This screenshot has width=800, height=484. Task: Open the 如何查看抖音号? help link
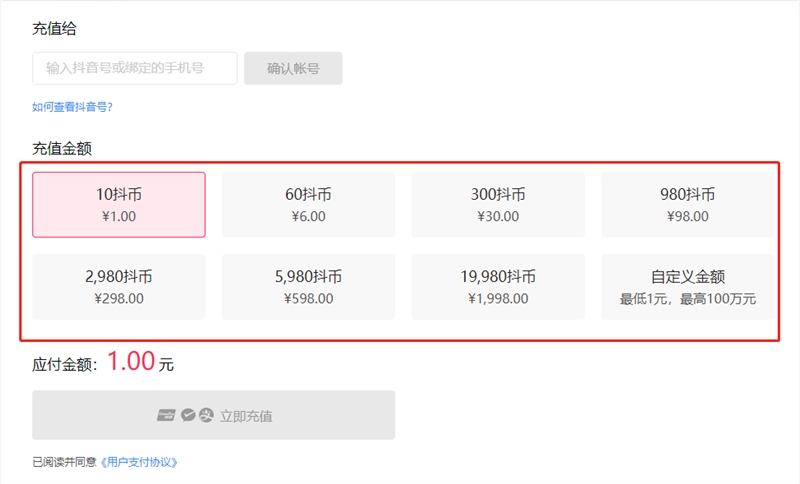79,107
